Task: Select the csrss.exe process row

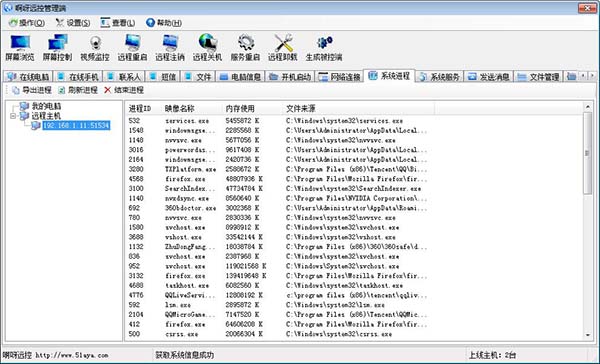Action: pos(279,334)
